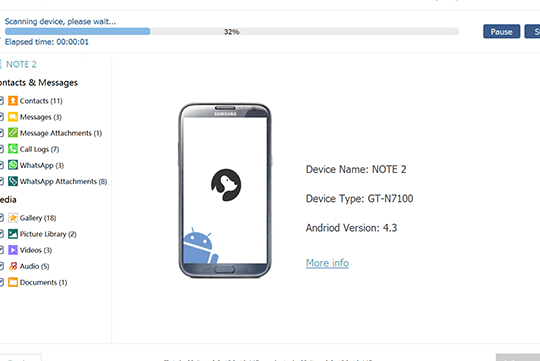Select the Gallery (18) label

38,218
